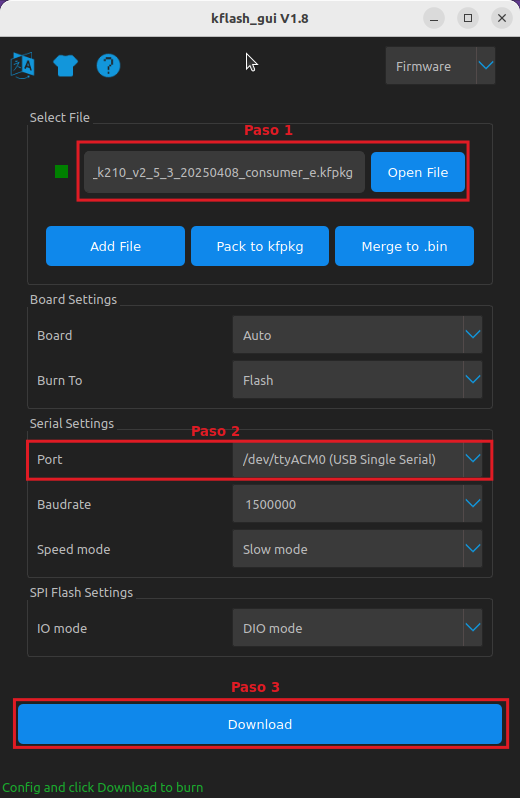This screenshot has width=520, height=798.
Task: Click the Download button to burn
Action: (x=260, y=724)
